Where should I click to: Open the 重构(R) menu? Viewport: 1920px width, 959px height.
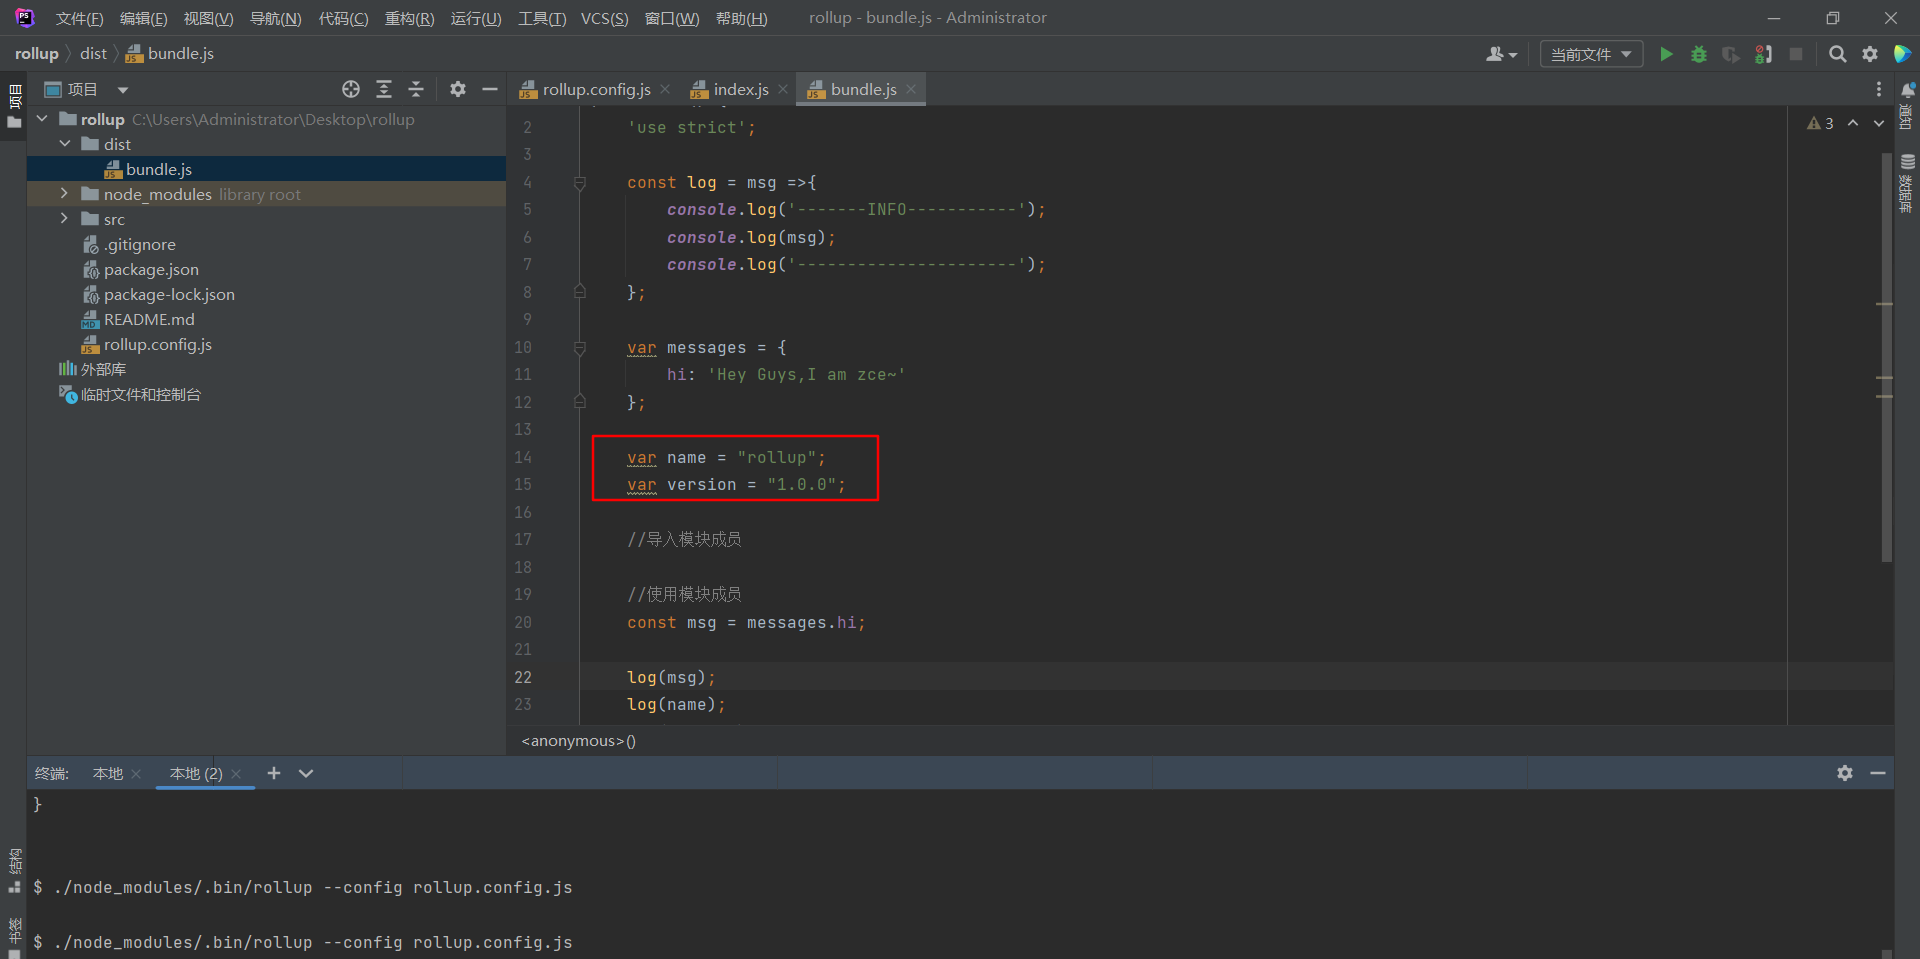[x=410, y=18]
